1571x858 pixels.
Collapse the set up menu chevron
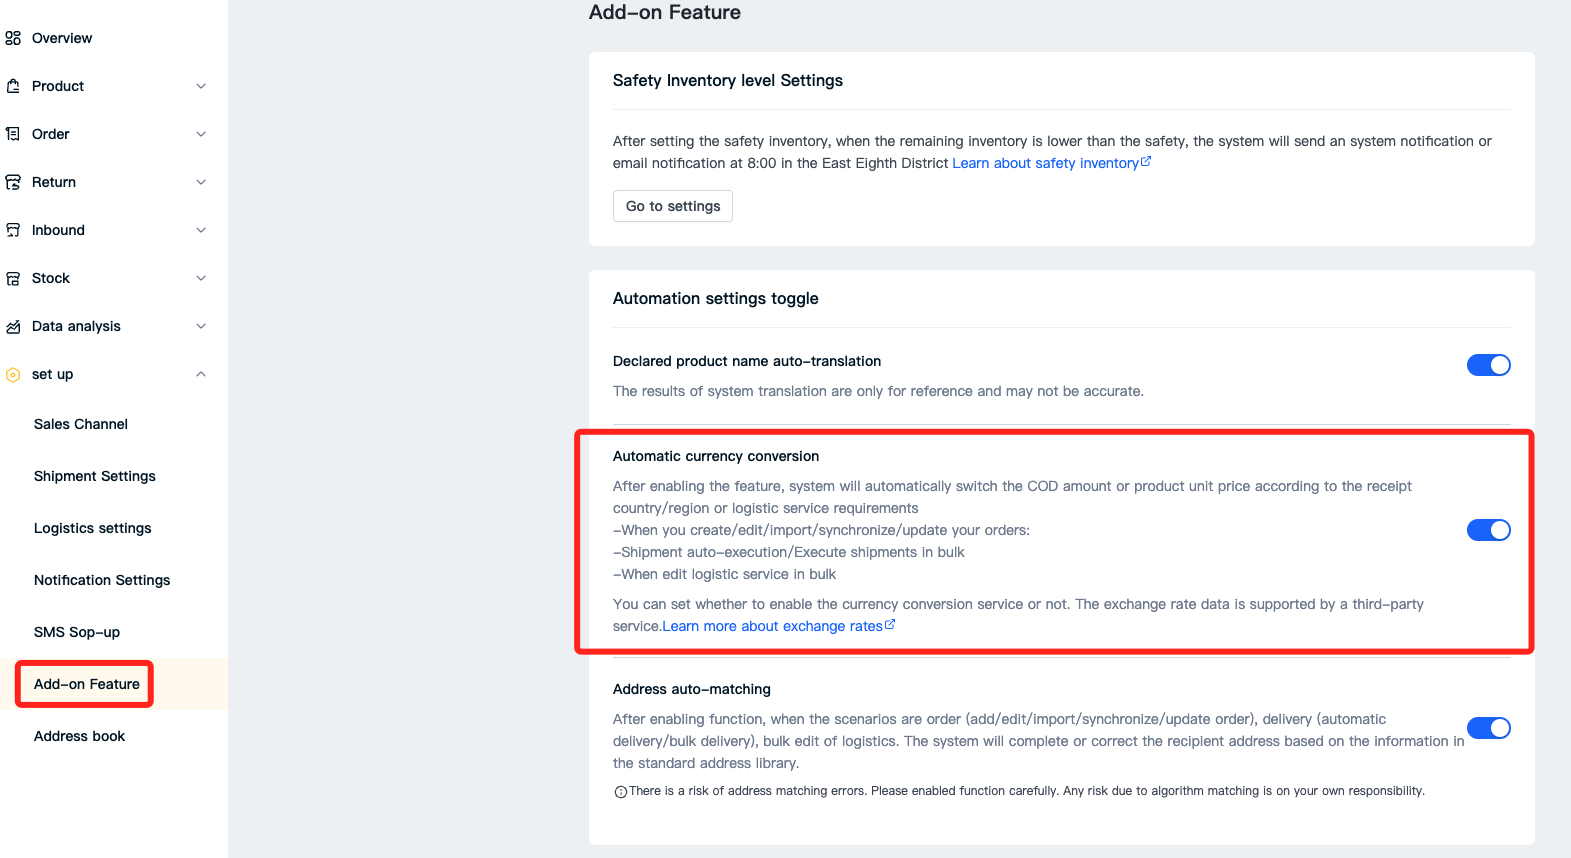pos(201,374)
